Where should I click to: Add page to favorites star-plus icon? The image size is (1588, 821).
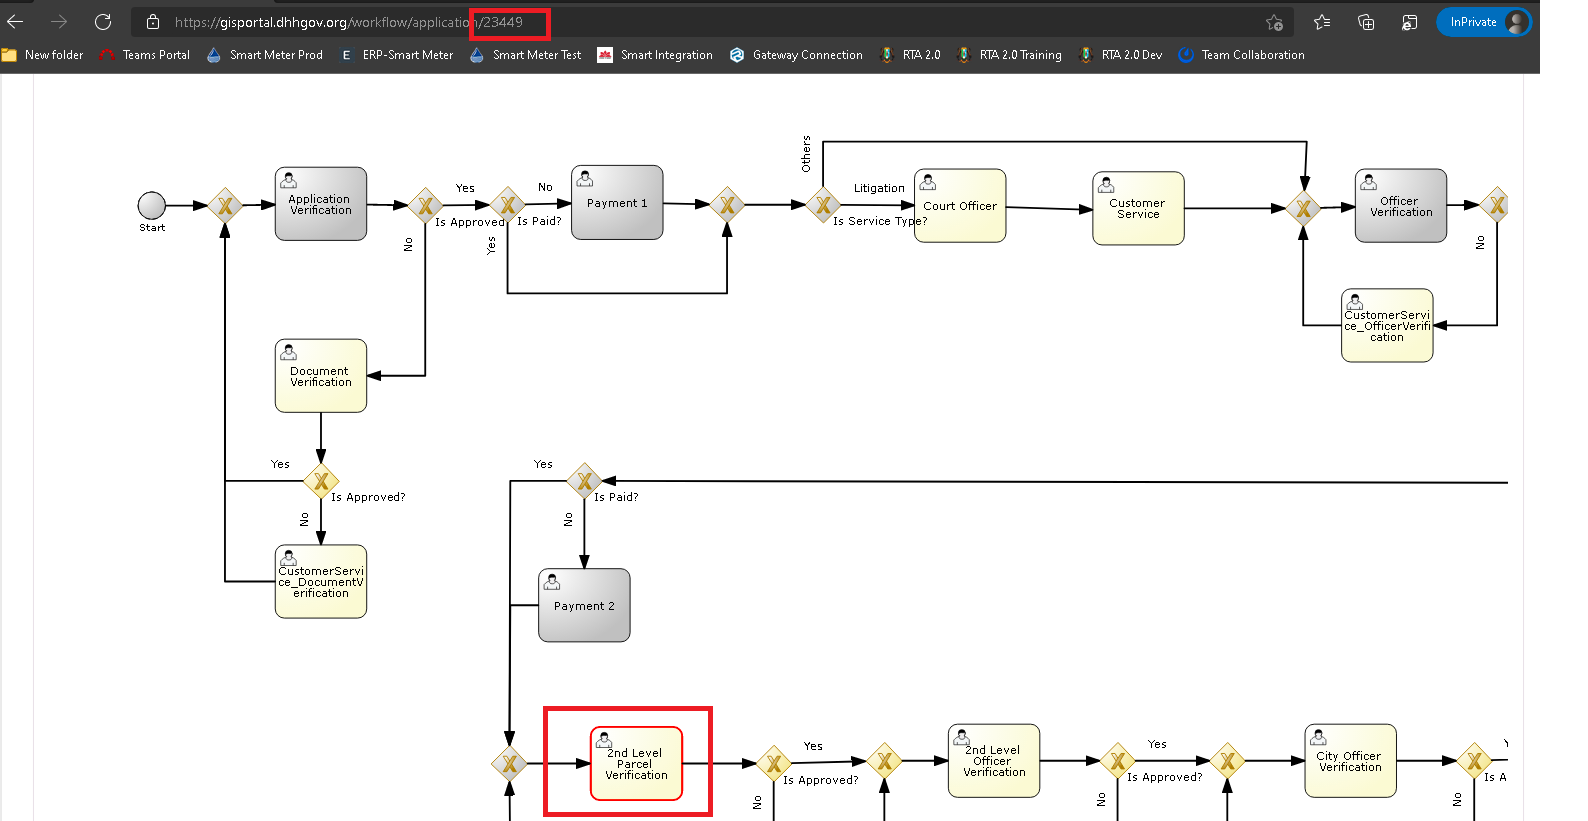pos(1274,22)
